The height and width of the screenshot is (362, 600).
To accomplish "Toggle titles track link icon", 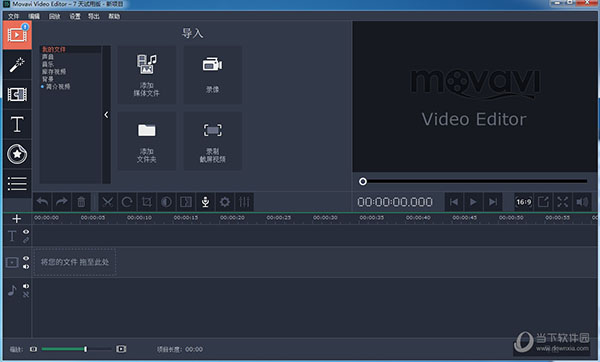I will click(26, 240).
